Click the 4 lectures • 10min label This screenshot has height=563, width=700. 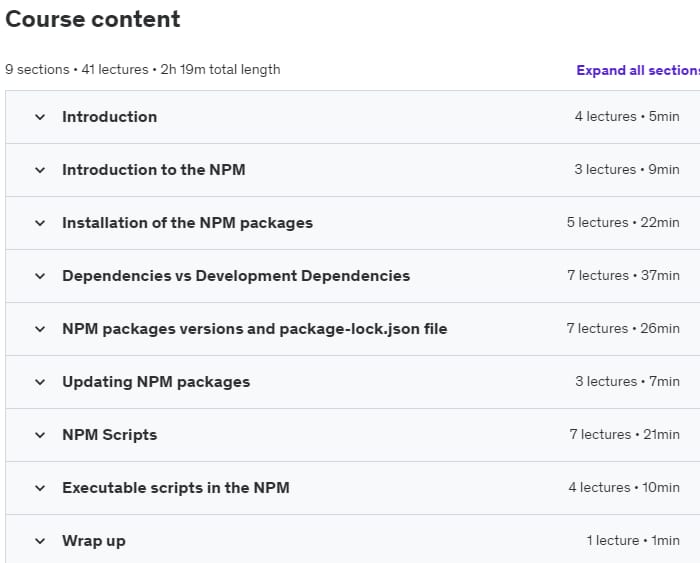point(624,488)
